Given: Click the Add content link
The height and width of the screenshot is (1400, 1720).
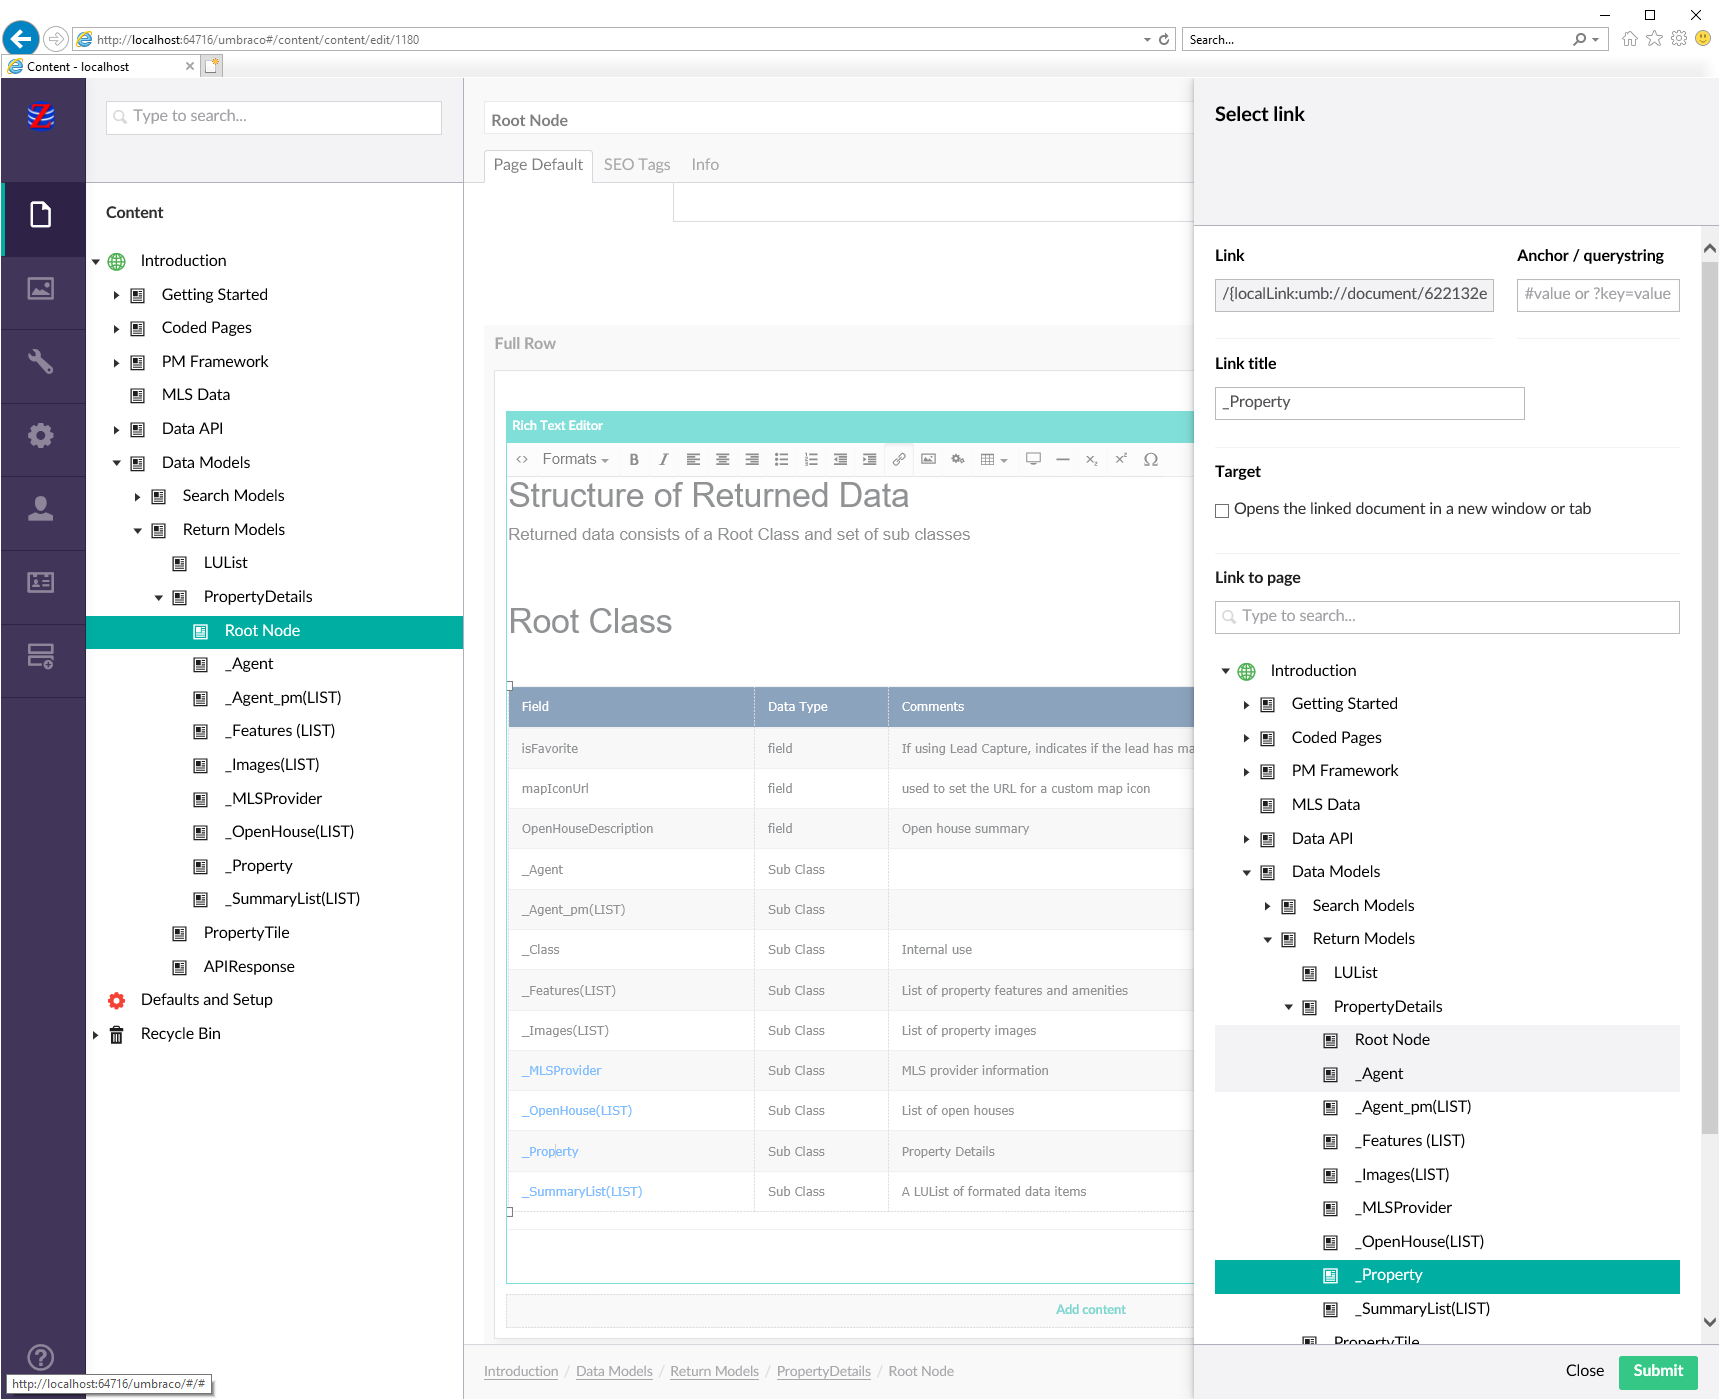Looking at the screenshot, I should 1090,1310.
